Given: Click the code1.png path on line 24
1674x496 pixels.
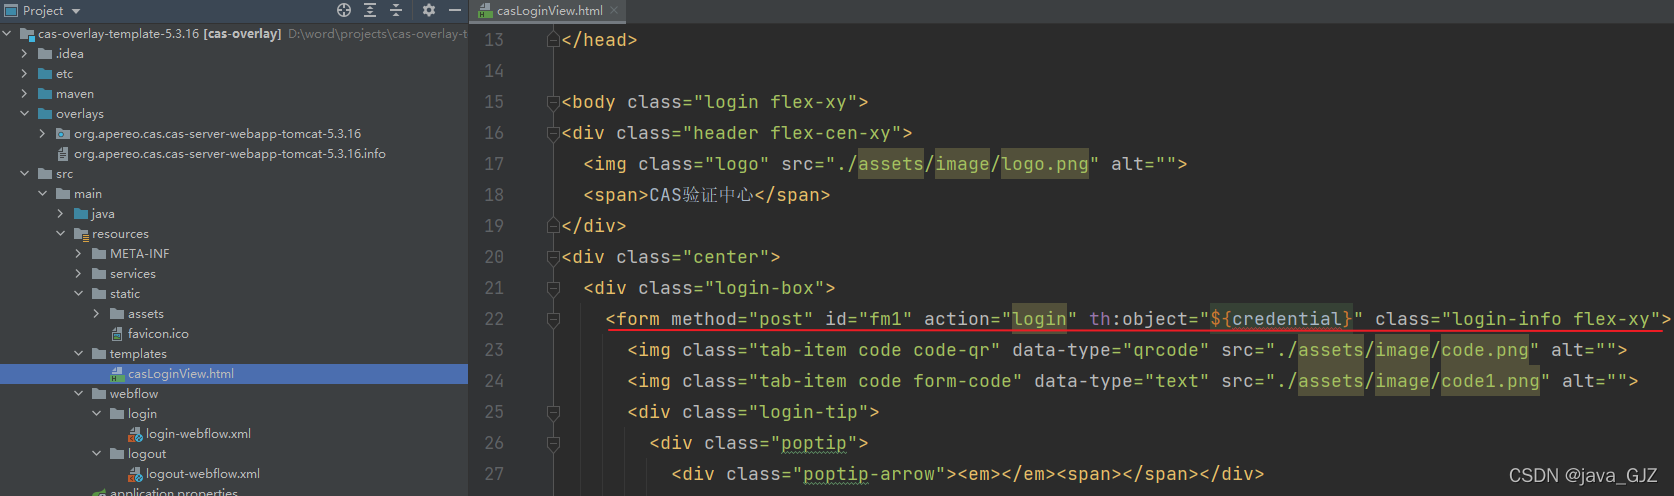Looking at the screenshot, I should tap(1490, 381).
